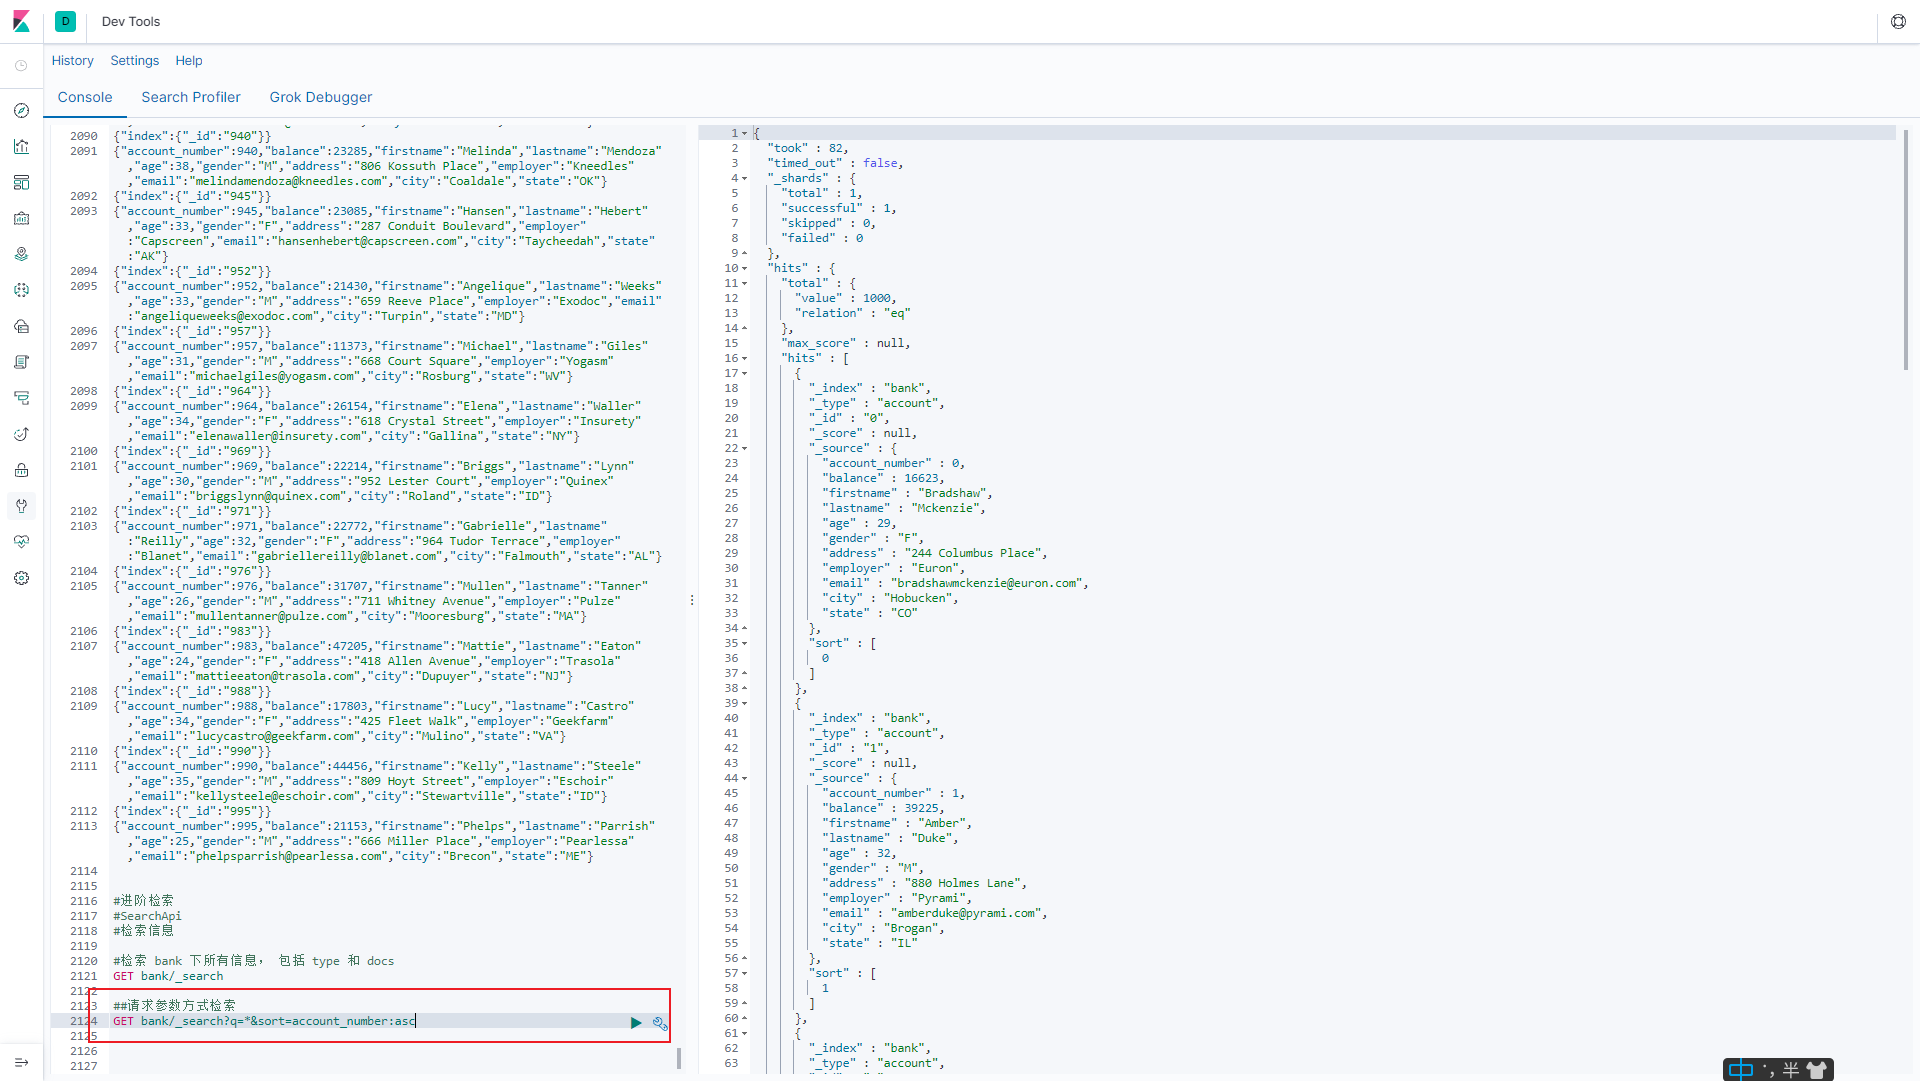1920x1081 pixels.
Task: Collapse the total object at line 11
Action: [x=745, y=283]
